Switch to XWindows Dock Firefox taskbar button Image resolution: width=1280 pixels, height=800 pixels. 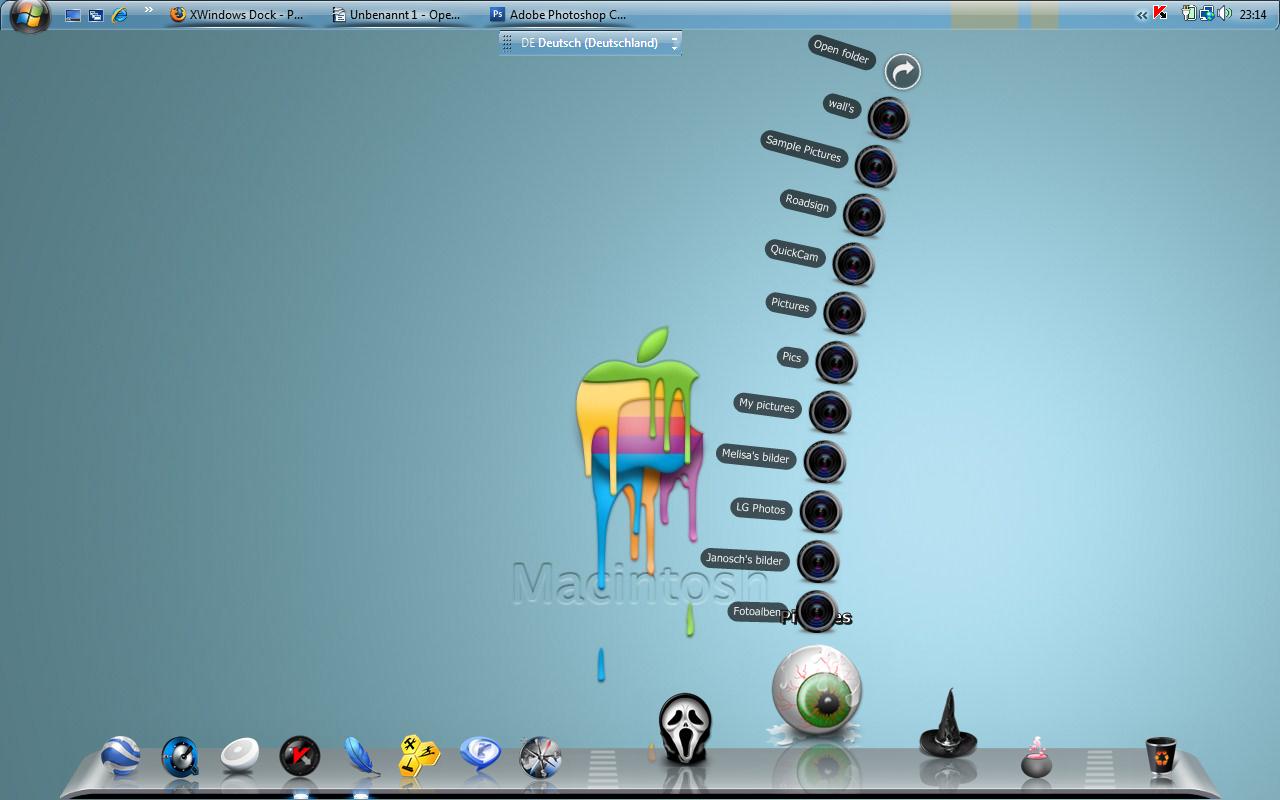pyautogui.click(x=237, y=15)
